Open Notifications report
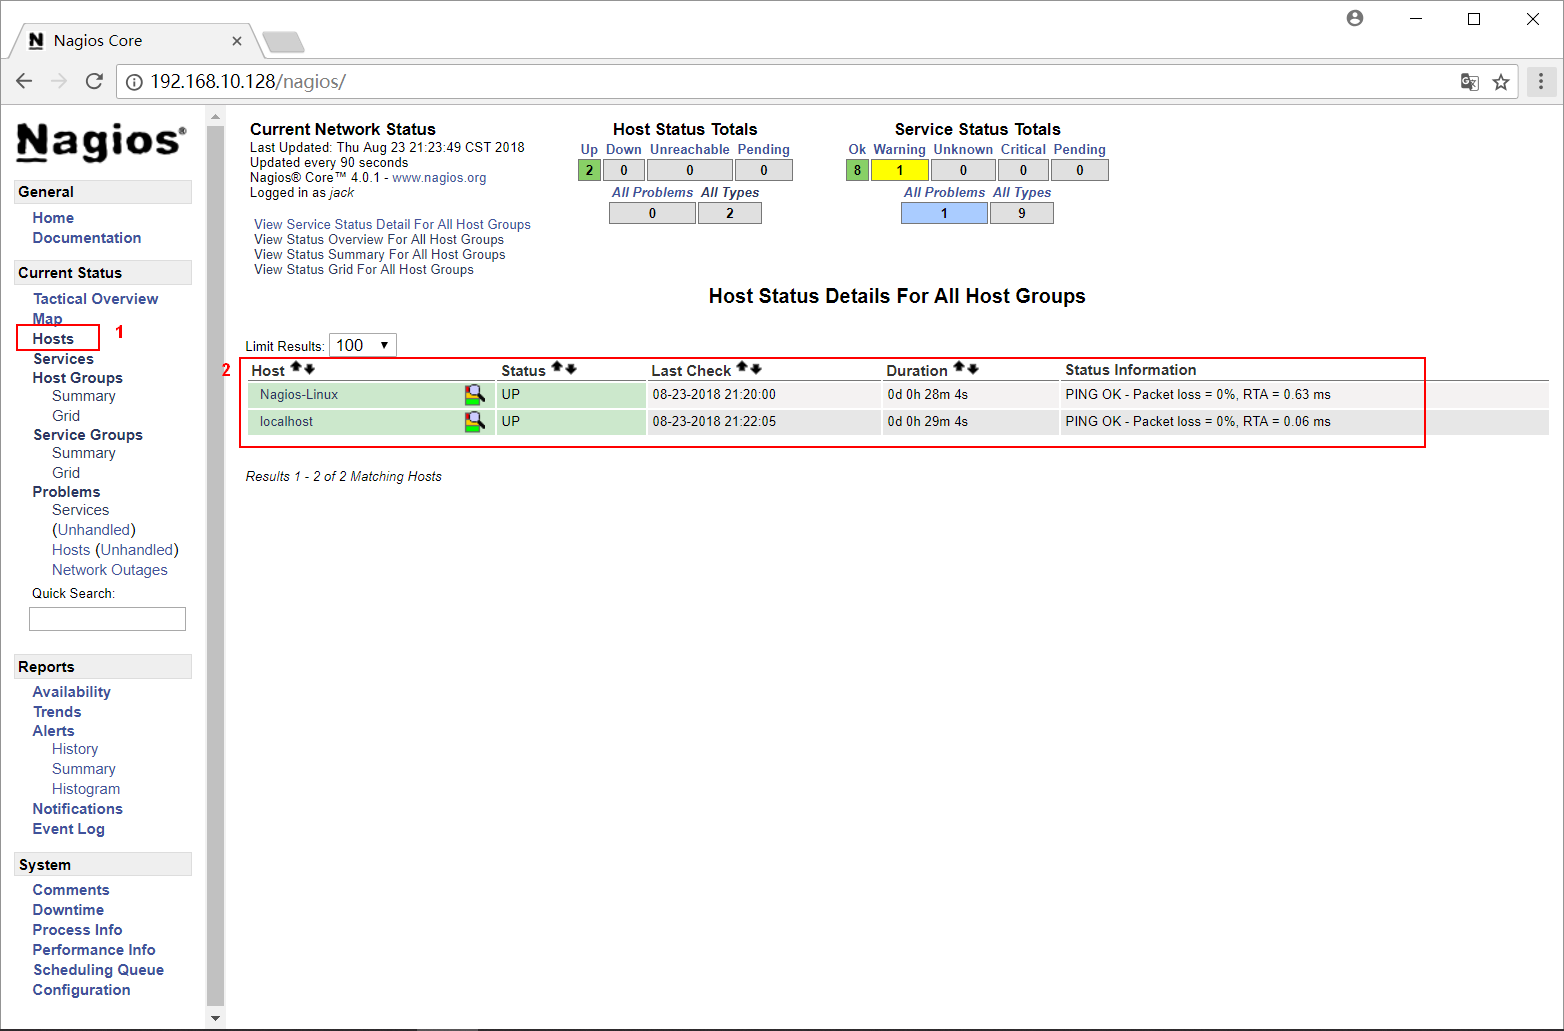 click(78, 809)
